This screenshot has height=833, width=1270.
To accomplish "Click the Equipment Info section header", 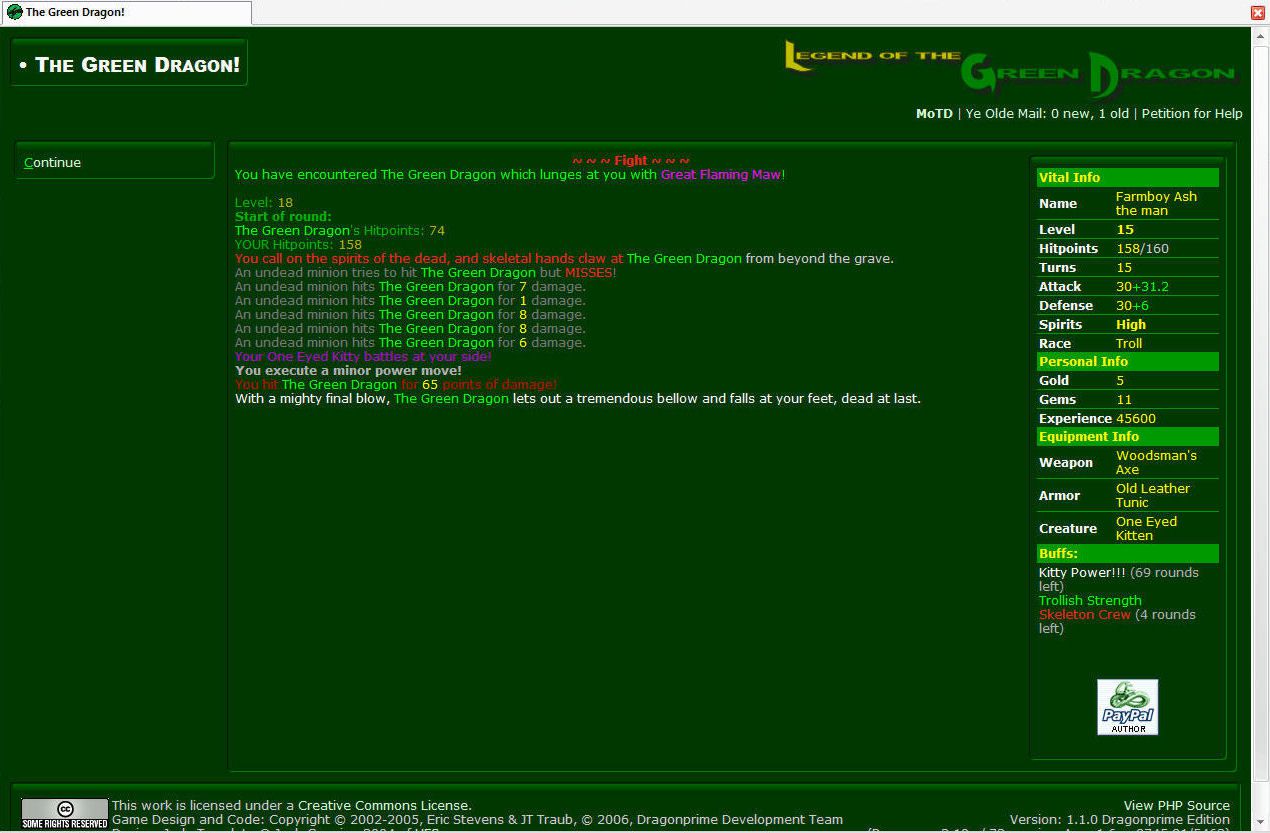I will tap(1127, 437).
